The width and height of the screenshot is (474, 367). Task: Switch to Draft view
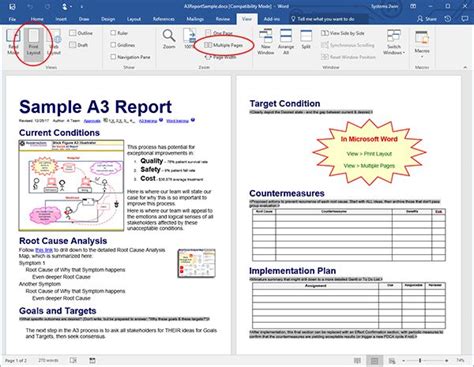tap(79, 45)
